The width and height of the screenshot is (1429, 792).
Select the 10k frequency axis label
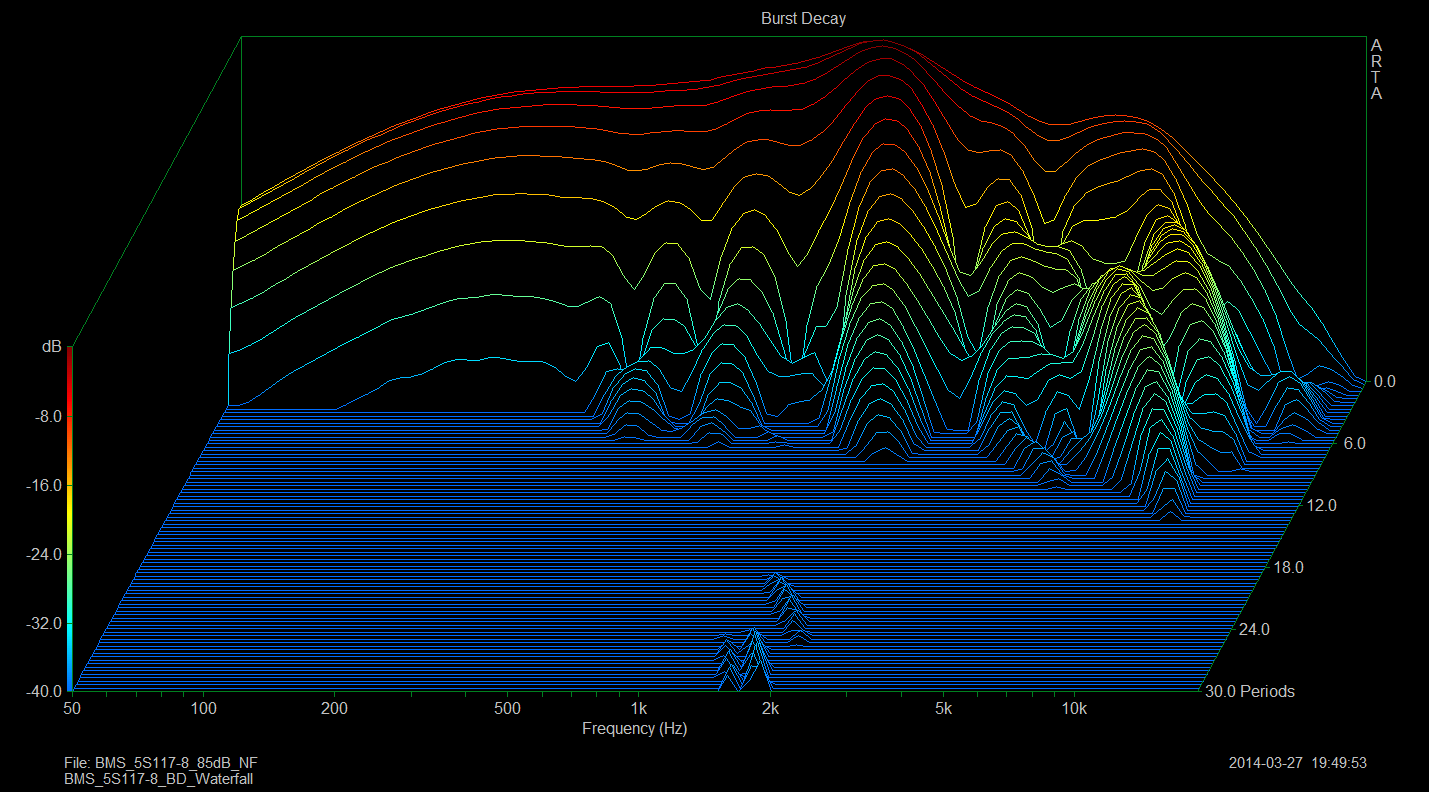coord(1074,709)
